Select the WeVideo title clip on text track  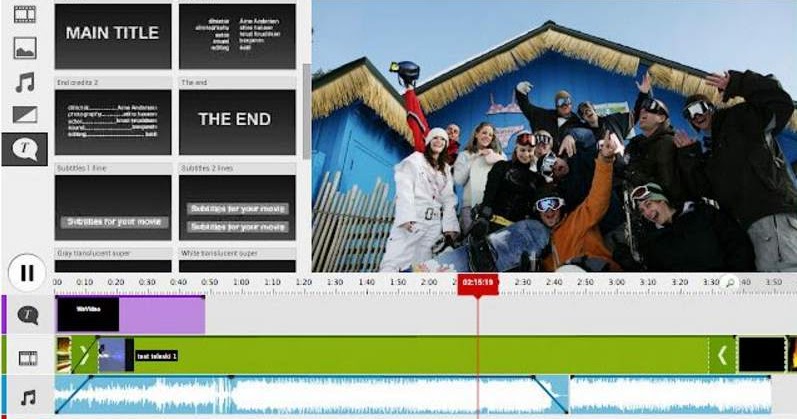[x=88, y=314]
